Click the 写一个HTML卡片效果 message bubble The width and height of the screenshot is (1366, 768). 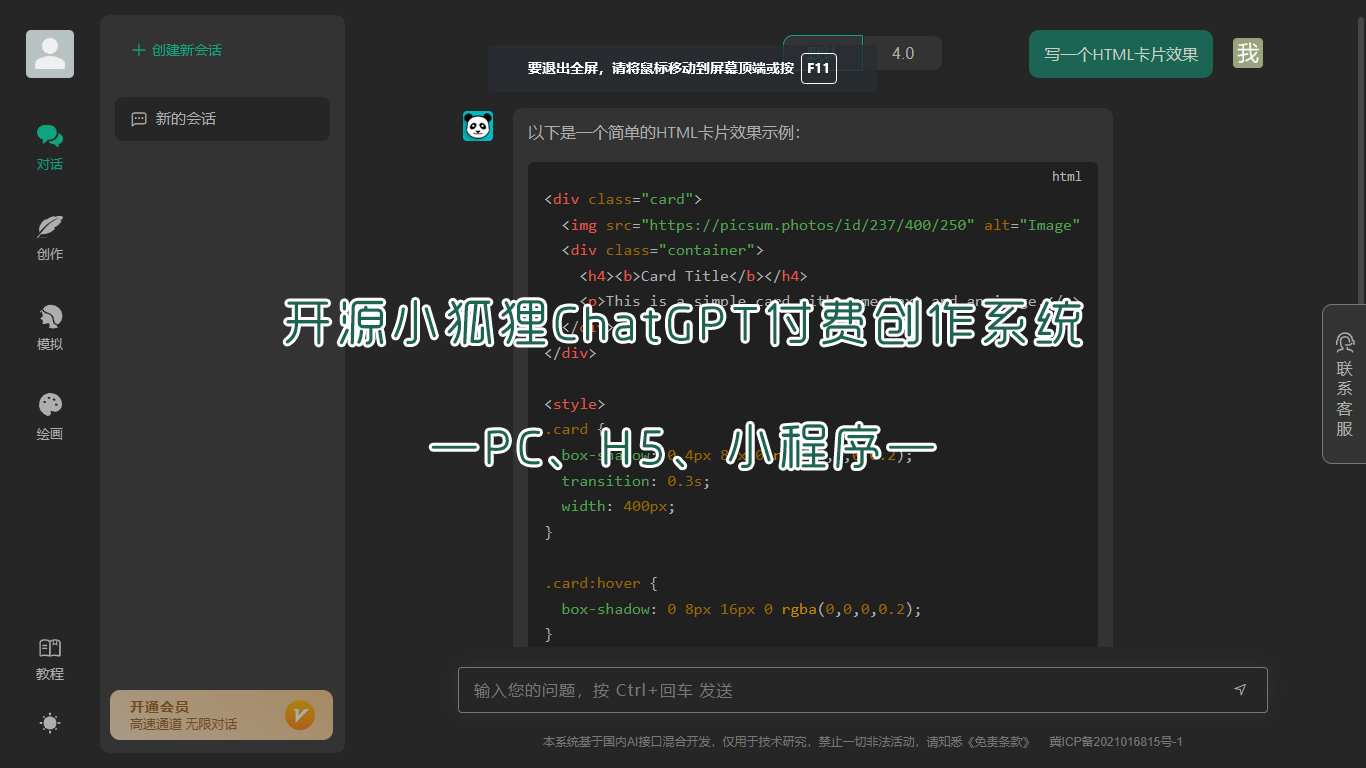tap(1121, 54)
